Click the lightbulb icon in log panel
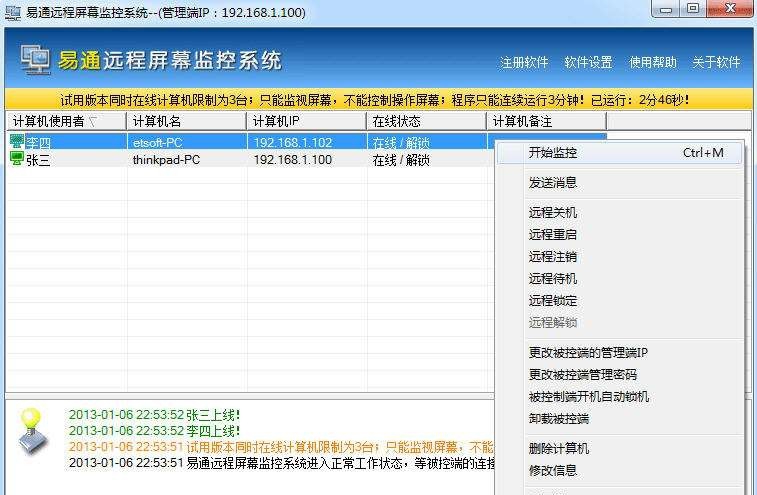 pos(33,431)
